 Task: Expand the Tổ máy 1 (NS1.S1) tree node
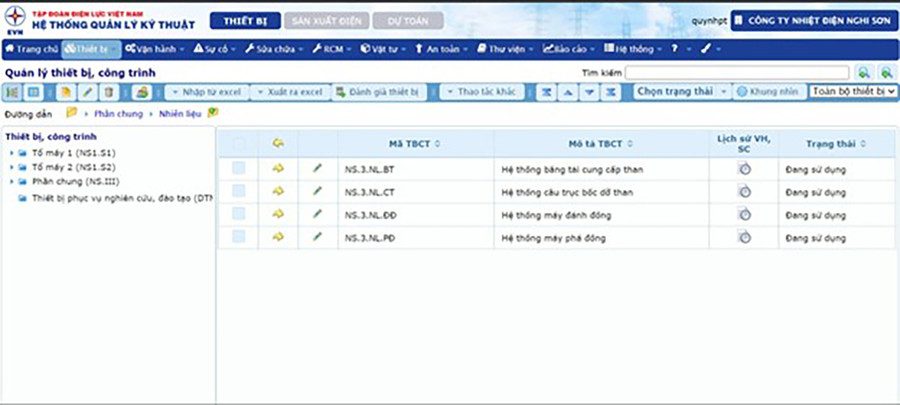(11, 153)
